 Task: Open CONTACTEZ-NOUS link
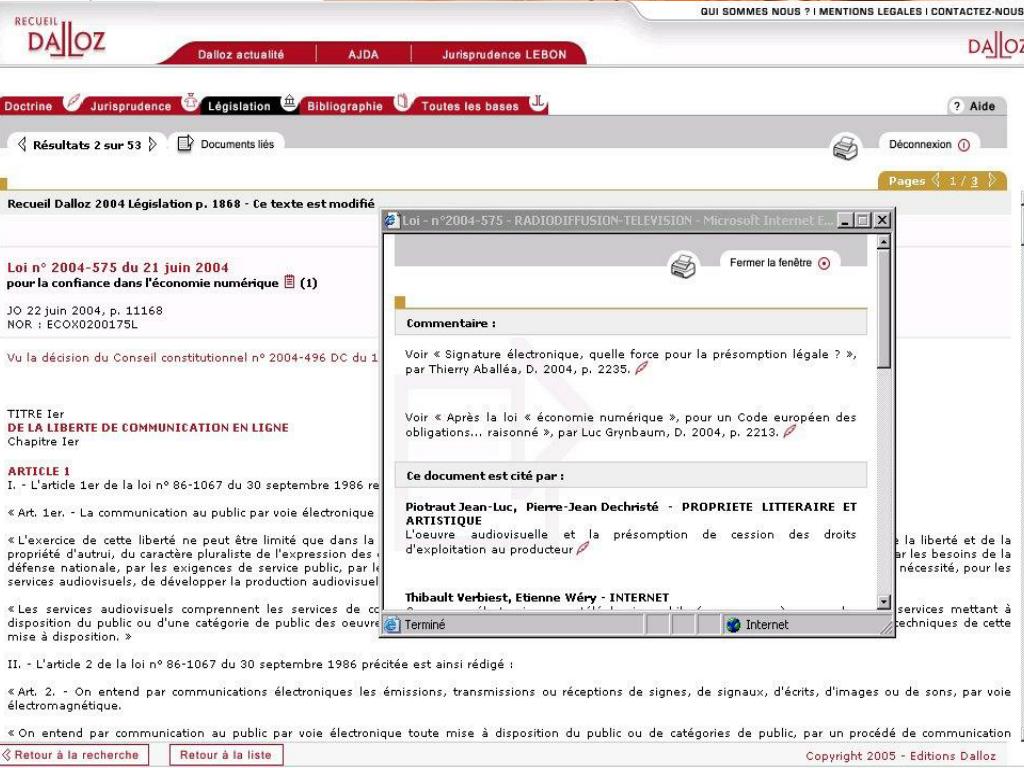coord(977,11)
